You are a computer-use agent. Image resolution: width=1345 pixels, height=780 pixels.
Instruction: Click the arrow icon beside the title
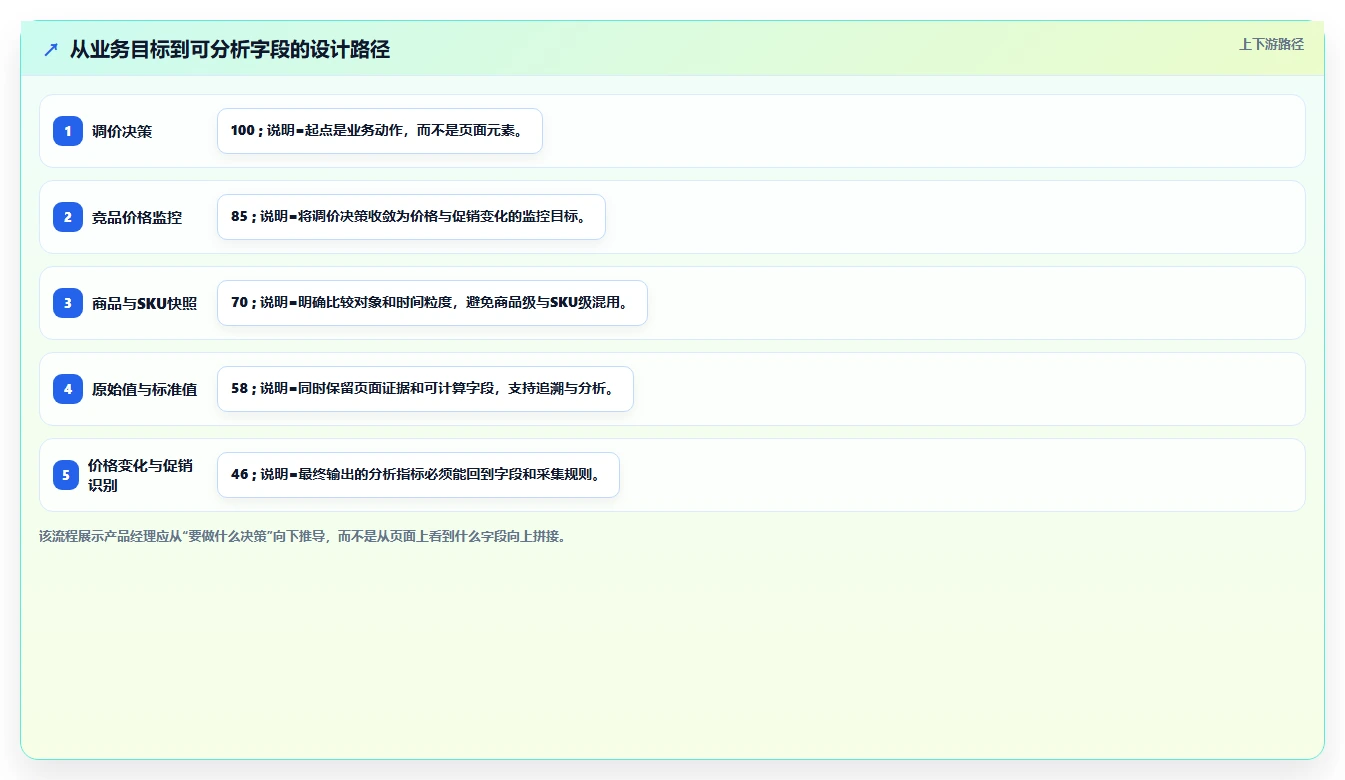(x=50, y=49)
